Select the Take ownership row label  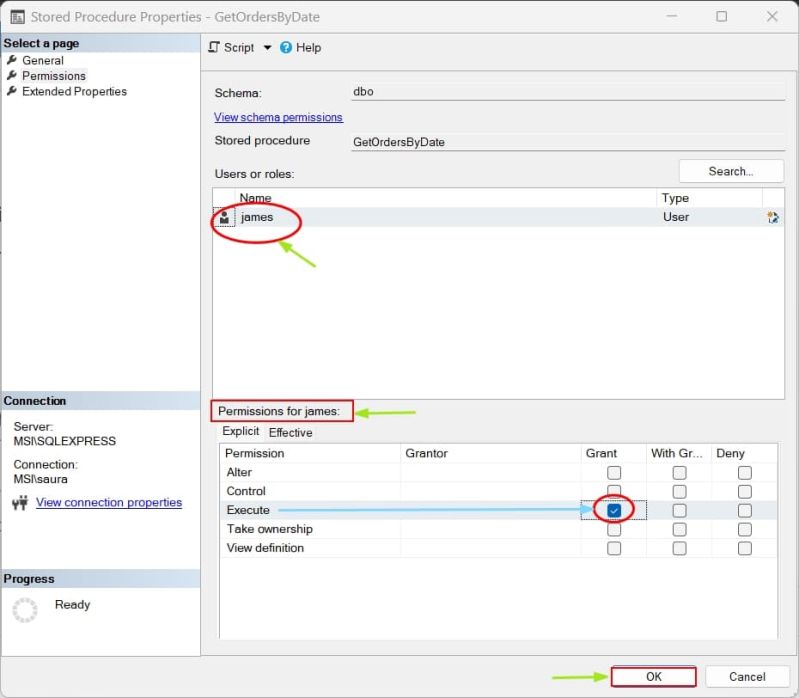(270, 529)
